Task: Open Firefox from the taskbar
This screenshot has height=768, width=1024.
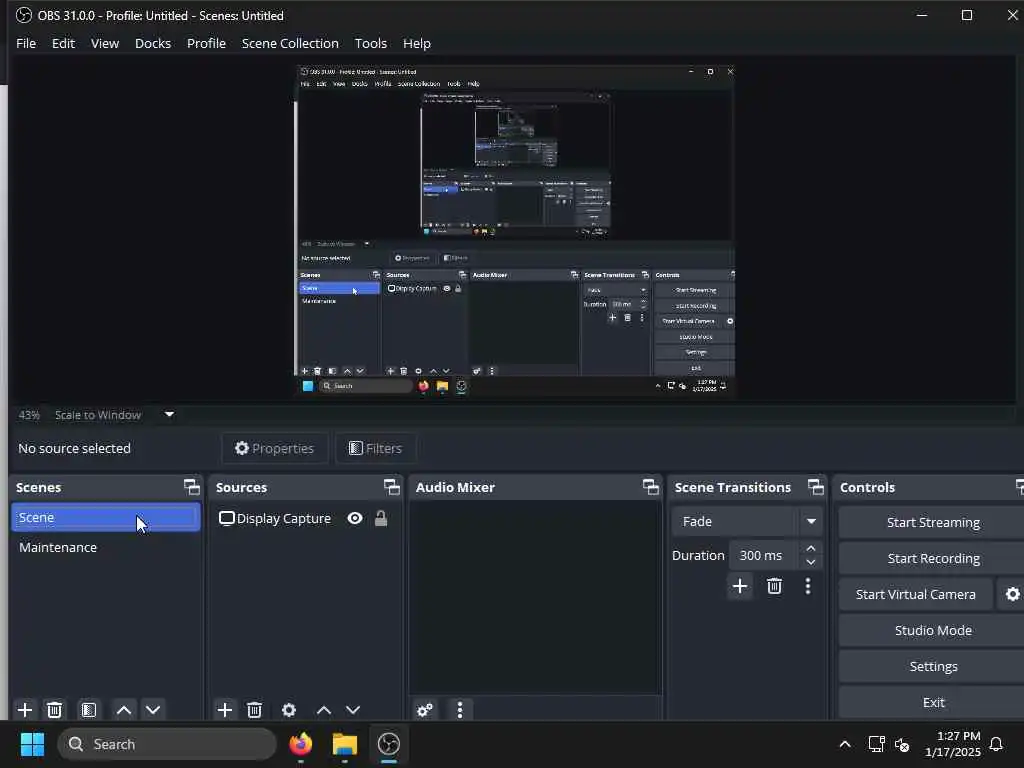Action: tap(300, 744)
